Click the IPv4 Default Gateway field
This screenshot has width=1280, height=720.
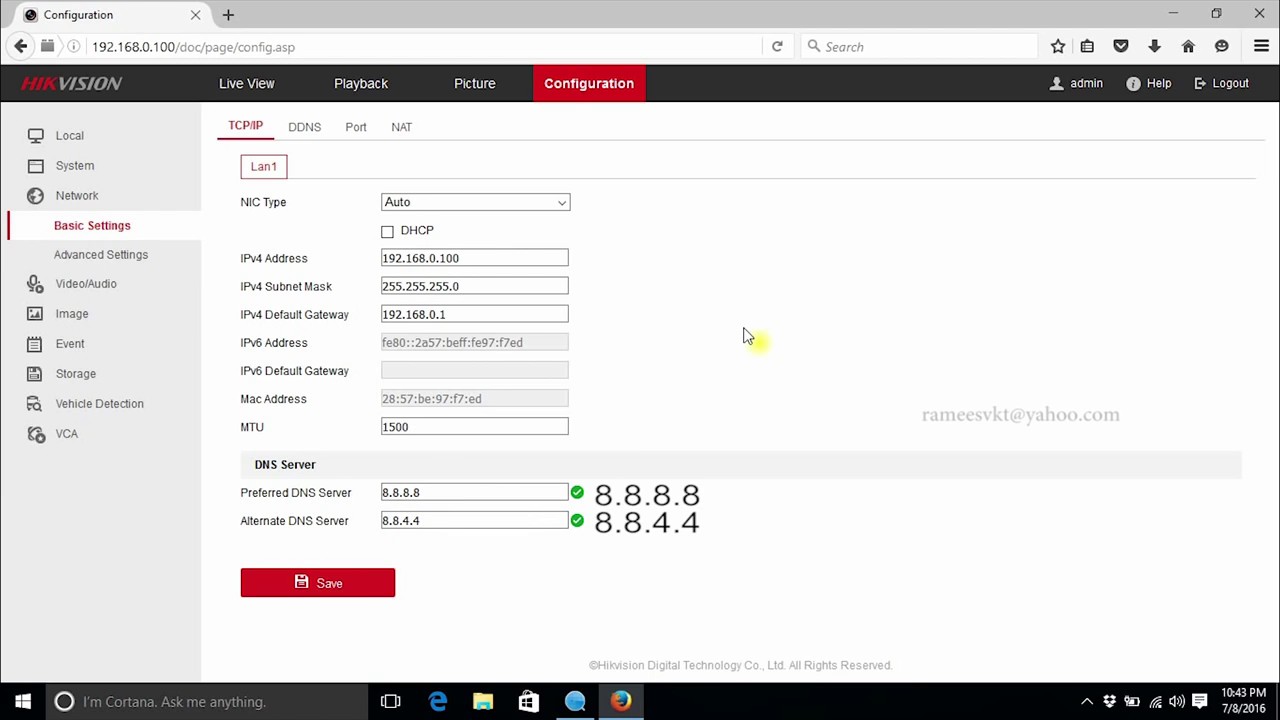(474, 314)
